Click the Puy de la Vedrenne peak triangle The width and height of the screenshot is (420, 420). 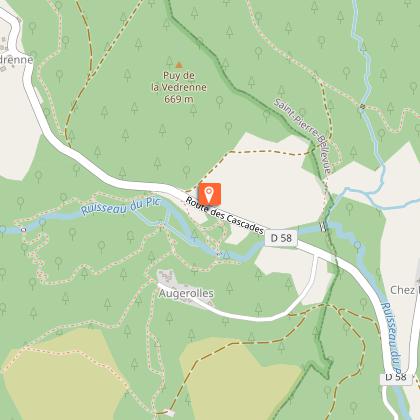point(179,65)
